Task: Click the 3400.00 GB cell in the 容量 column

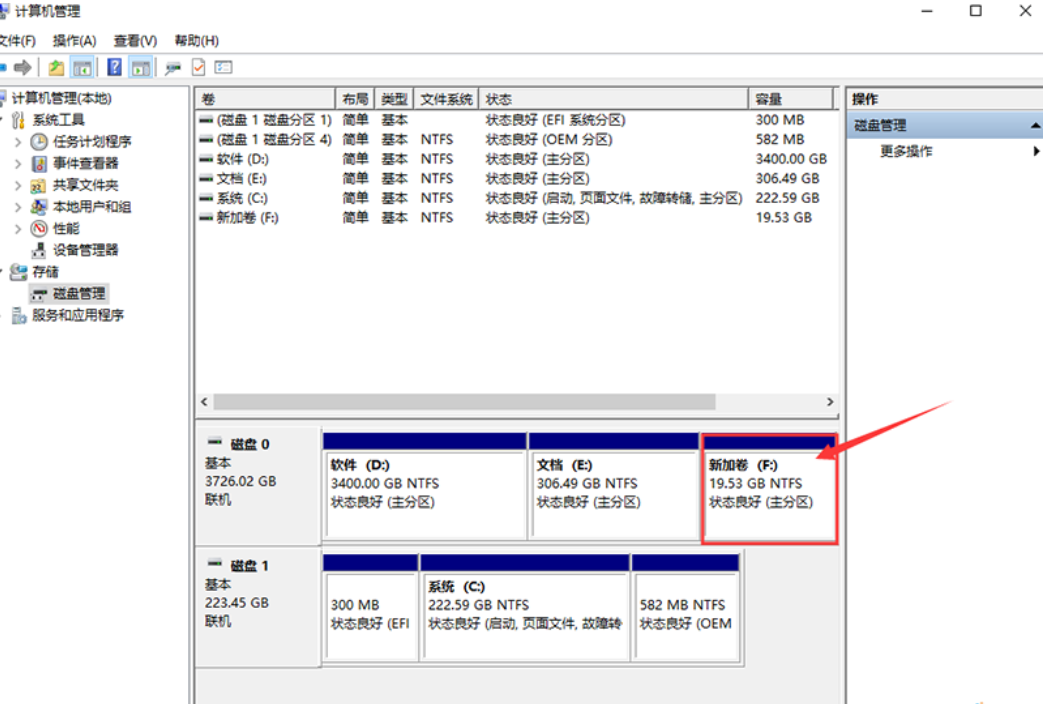Action: click(x=791, y=159)
